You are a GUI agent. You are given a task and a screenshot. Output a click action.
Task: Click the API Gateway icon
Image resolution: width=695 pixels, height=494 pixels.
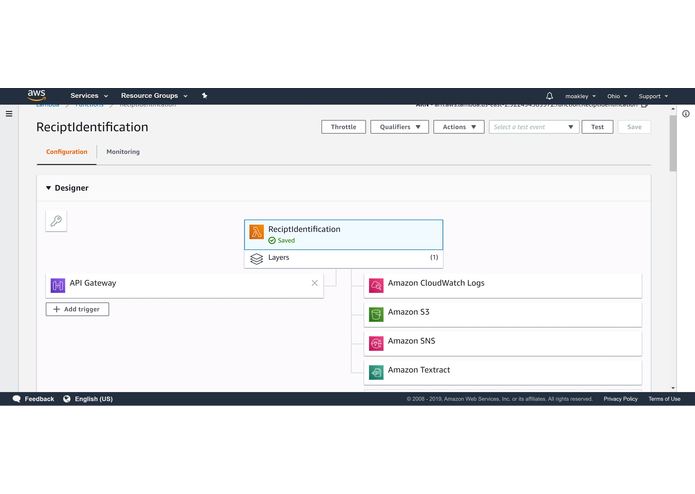(58, 285)
